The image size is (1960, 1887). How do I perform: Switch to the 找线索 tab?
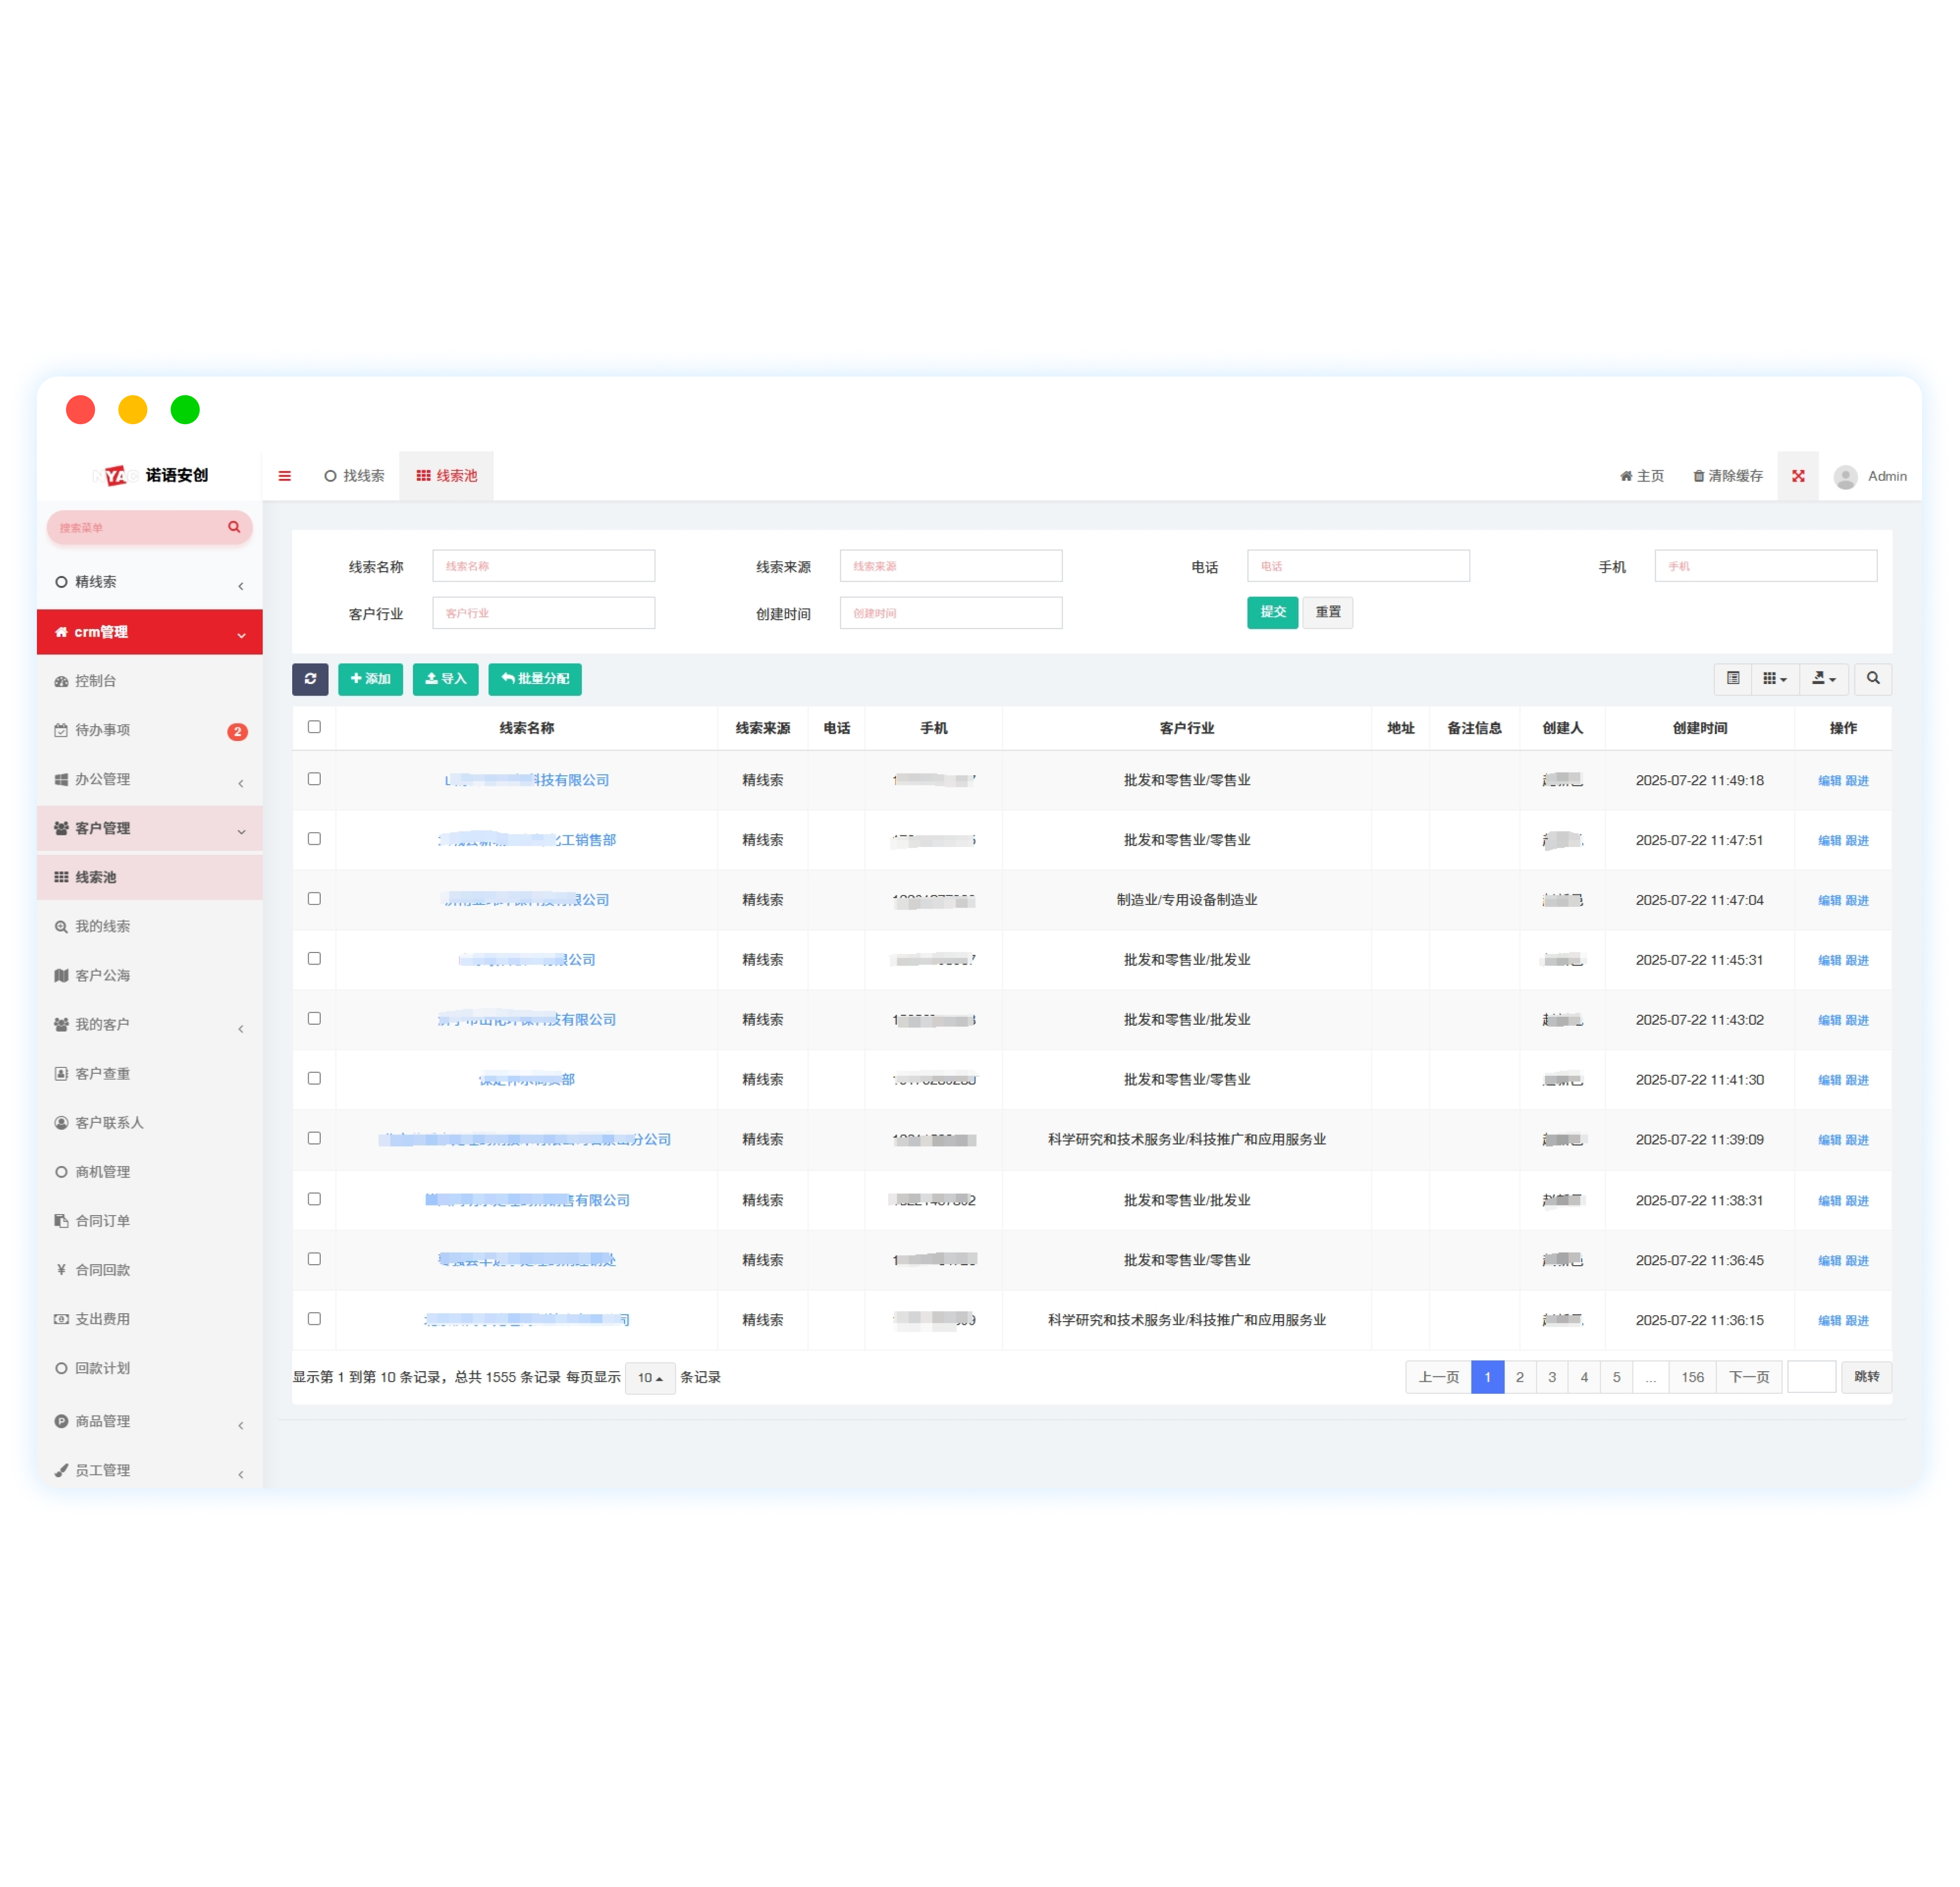coord(355,476)
